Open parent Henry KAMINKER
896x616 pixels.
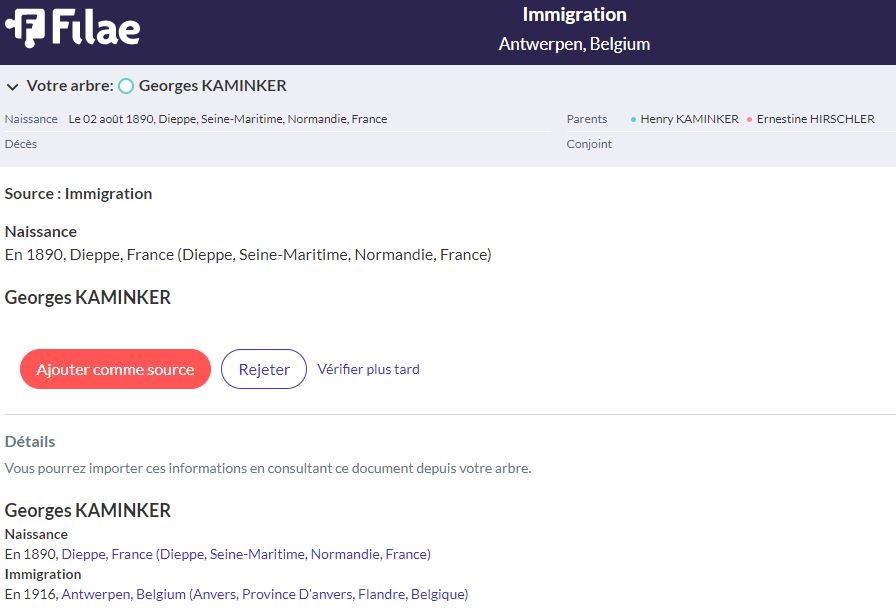(689, 119)
